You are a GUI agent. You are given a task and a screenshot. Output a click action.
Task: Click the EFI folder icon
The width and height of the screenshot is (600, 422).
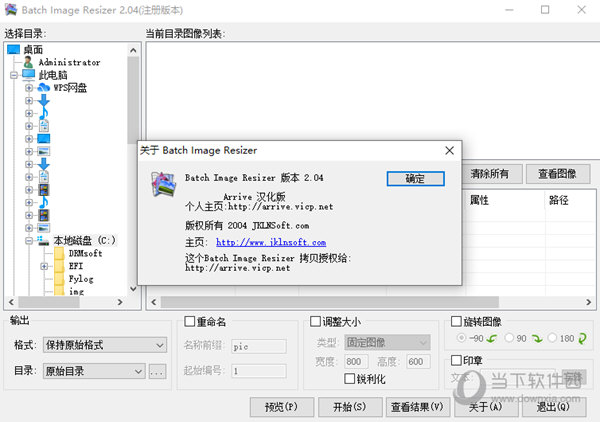[x=59, y=266]
